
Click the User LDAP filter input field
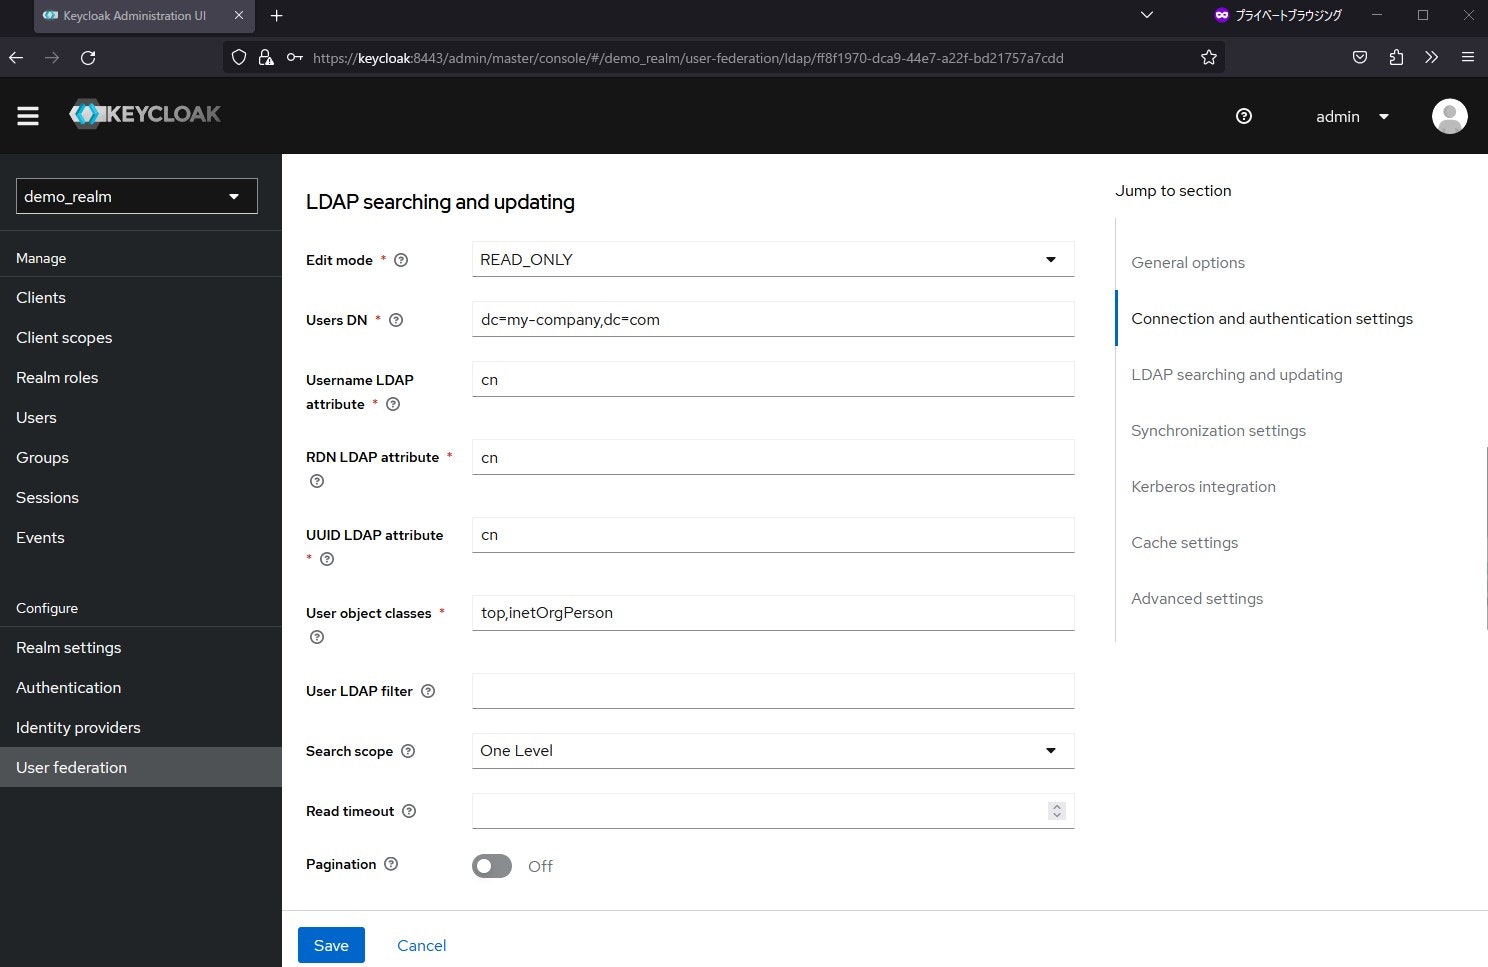772,690
